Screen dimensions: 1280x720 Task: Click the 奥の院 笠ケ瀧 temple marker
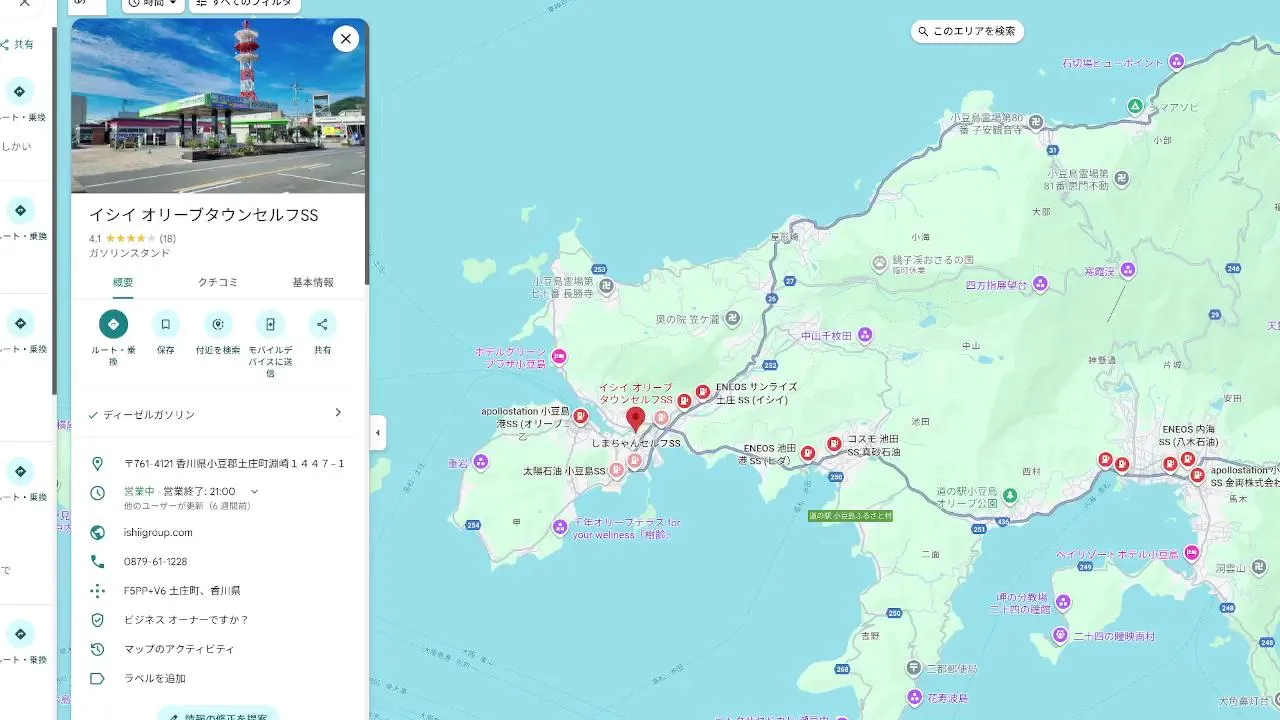pyautogui.click(x=733, y=318)
